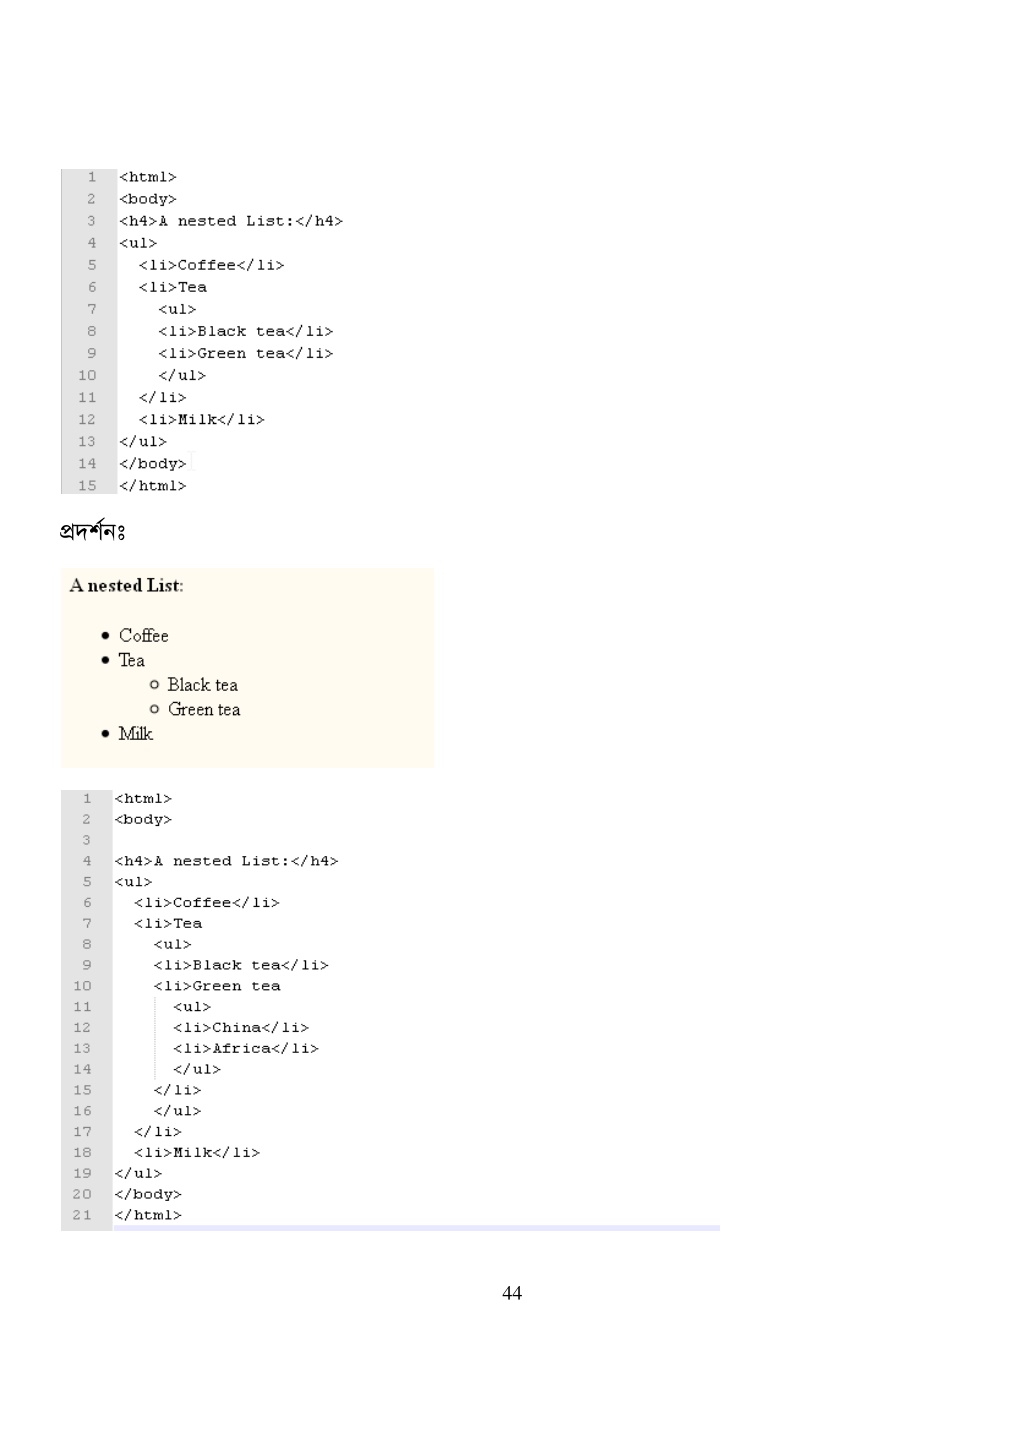1024x1449 pixels.
Task: Click </html> on line 15
Action: pyautogui.click(x=153, y=486)
